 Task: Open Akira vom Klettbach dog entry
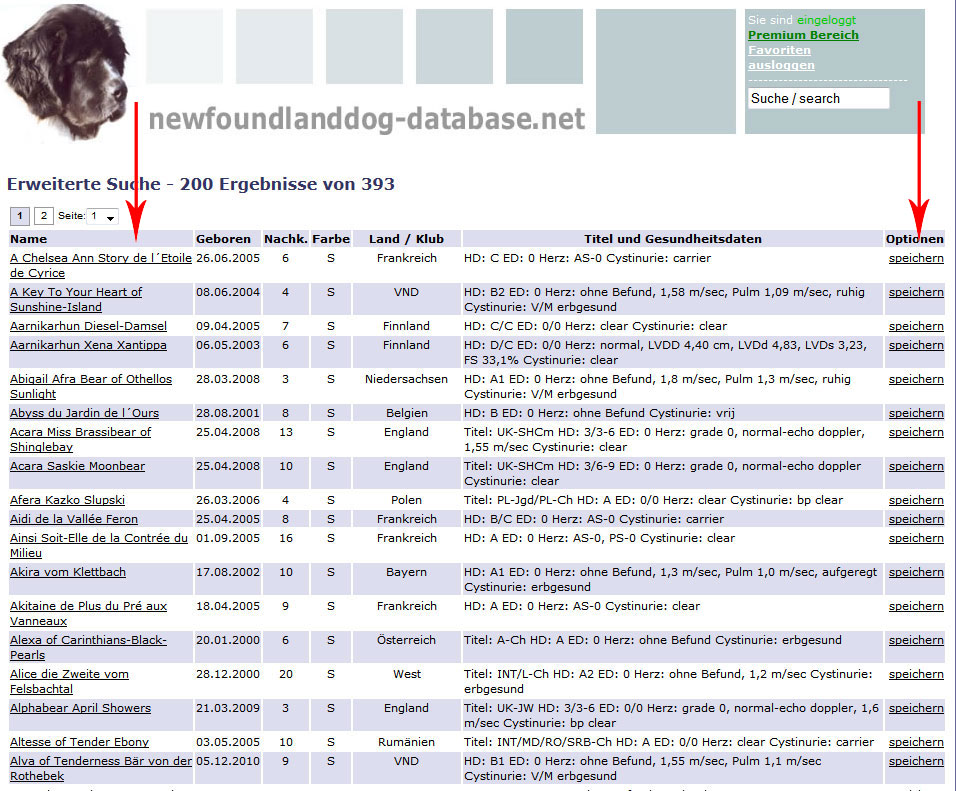pos(68,572)
